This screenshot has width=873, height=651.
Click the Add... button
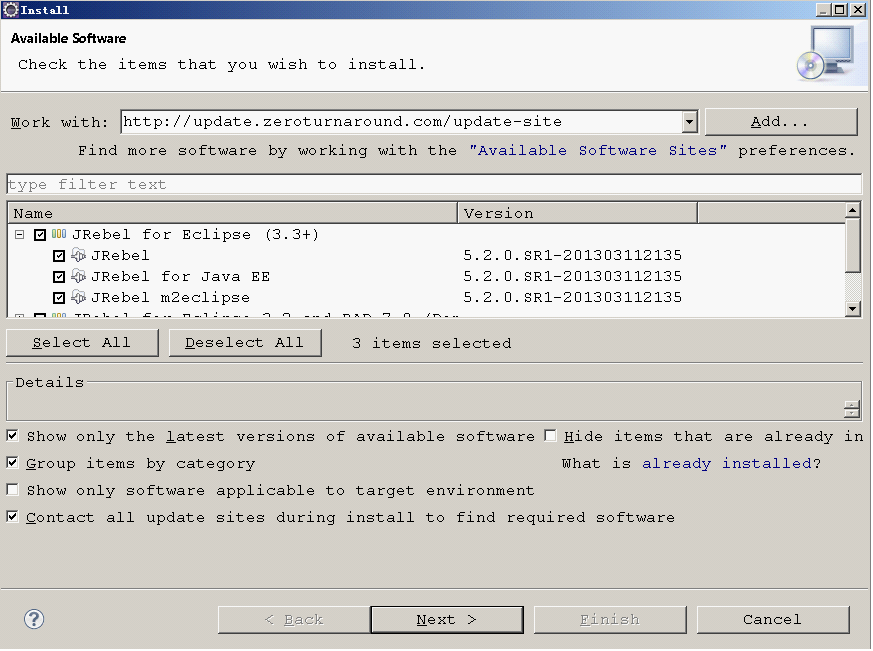(781, 122)
